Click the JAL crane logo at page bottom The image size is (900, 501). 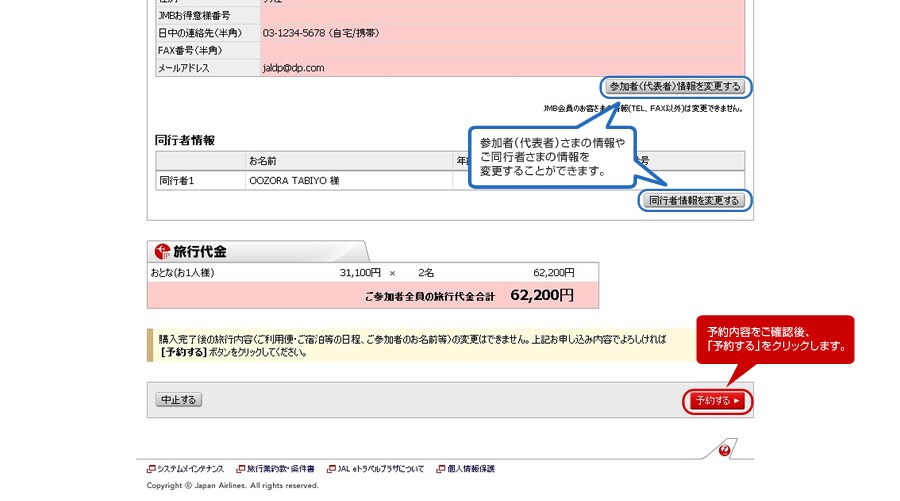tap(725, 450)
